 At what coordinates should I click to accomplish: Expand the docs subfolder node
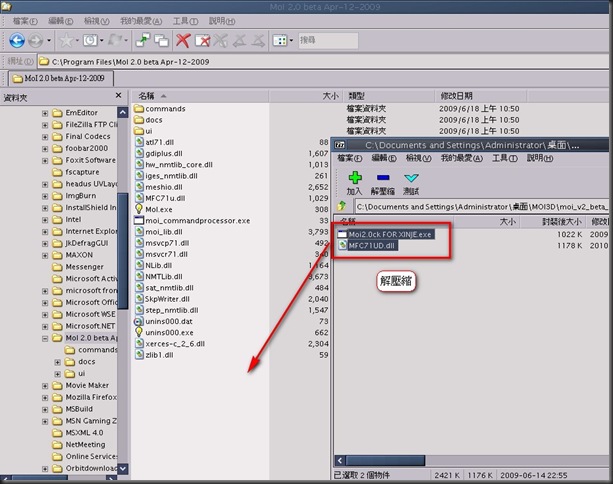[x=57, y=362]
